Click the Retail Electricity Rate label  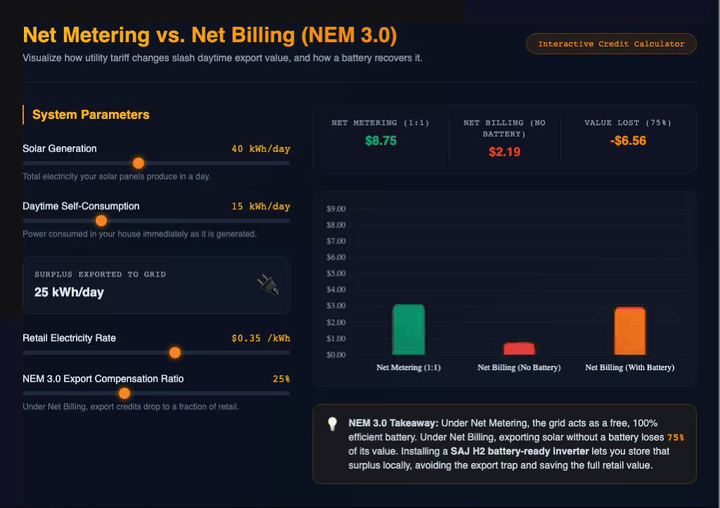69,338
